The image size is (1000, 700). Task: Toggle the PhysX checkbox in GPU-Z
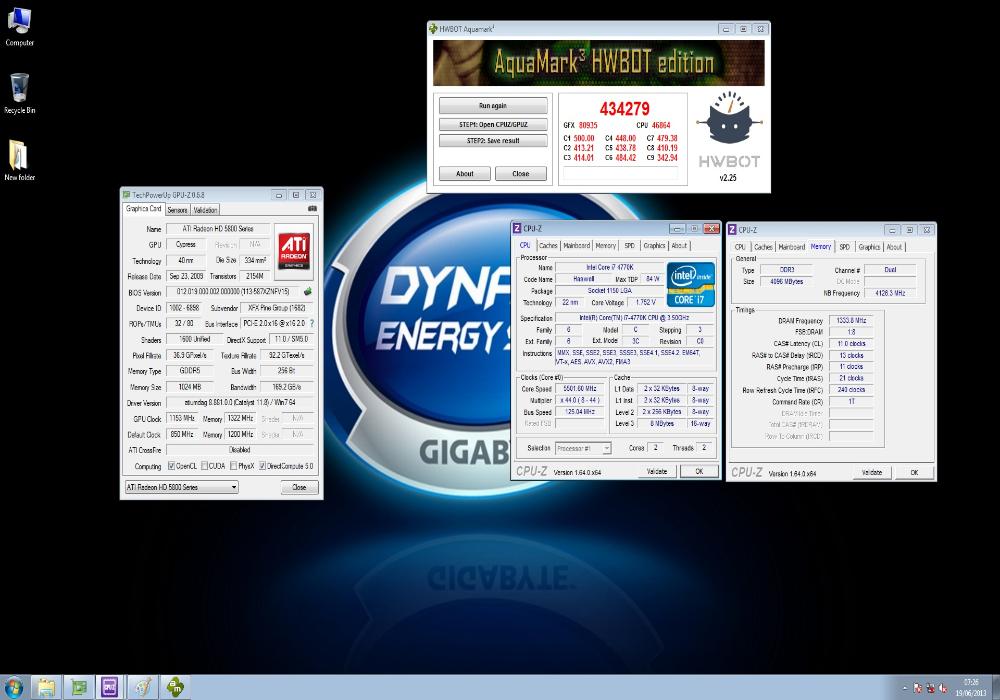tap(233, 466)
